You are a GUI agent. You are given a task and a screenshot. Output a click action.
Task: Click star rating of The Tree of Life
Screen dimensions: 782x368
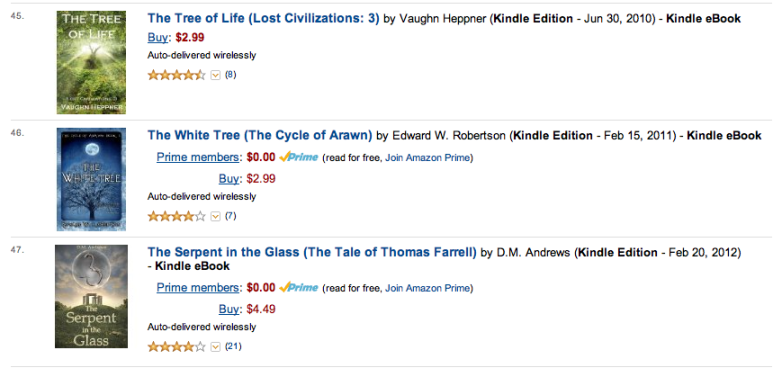click(177, 75)
